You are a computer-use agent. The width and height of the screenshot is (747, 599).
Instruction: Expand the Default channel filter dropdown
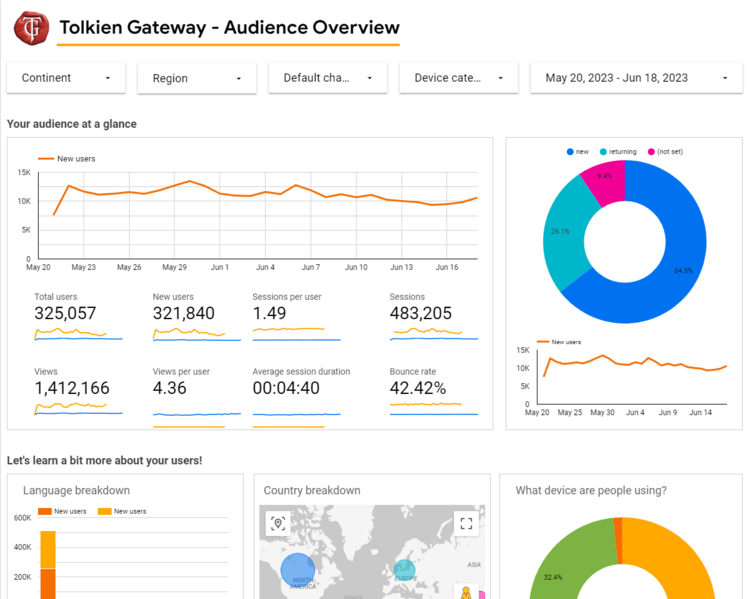328,78
